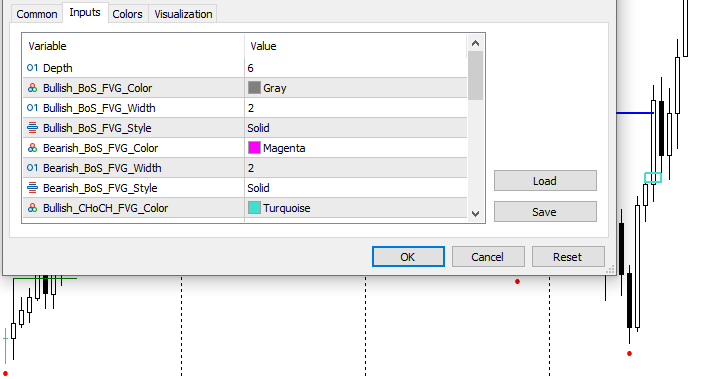Click the dialog resize grip at corner

(610, 270)
